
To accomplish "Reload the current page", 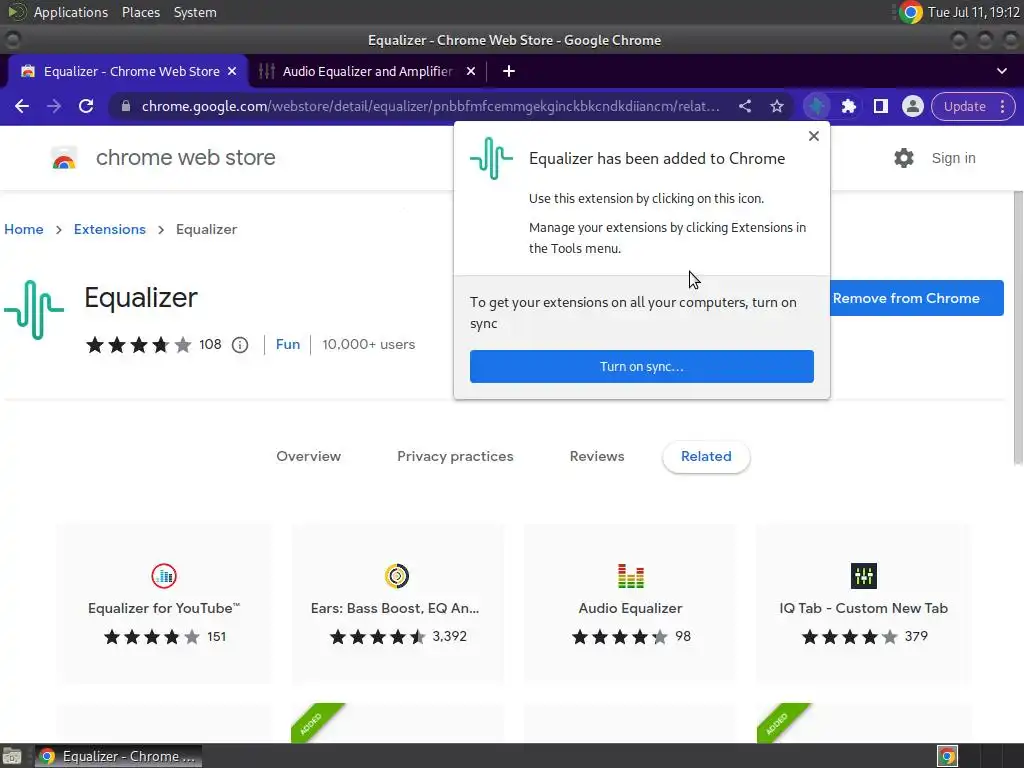I will [86, 106].
